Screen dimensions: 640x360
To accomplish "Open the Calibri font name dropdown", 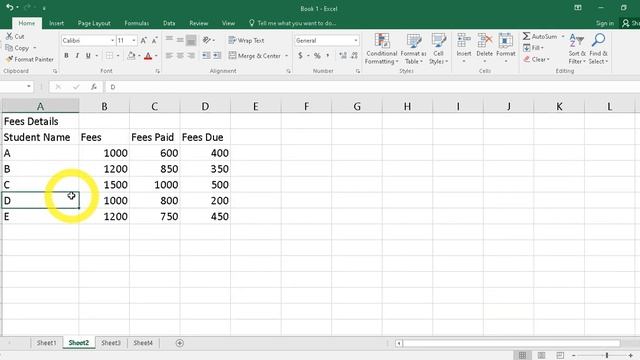I will tap(112, 40).
